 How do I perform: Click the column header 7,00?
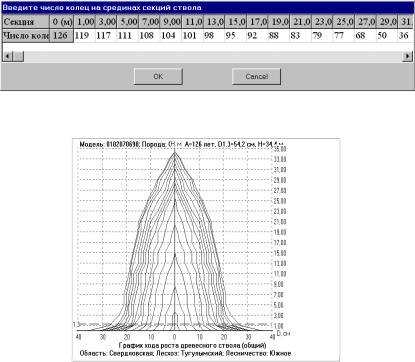point(149,22)
